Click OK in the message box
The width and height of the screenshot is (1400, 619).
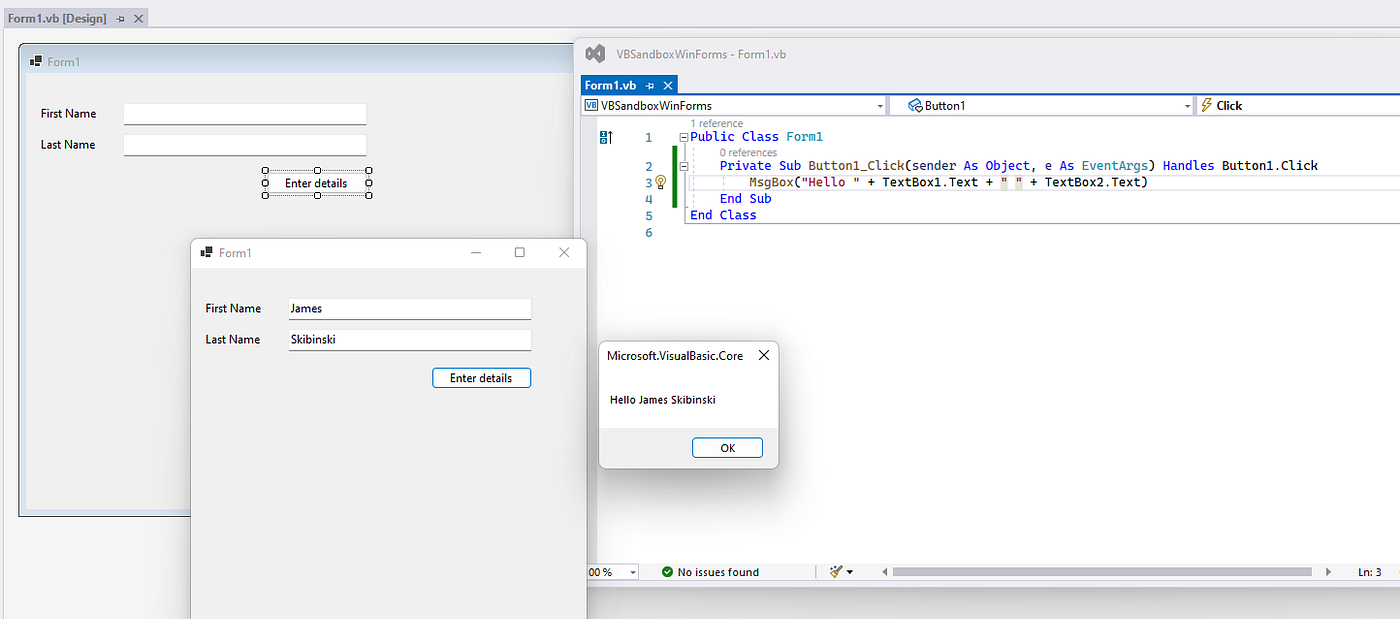click(727, 448)
